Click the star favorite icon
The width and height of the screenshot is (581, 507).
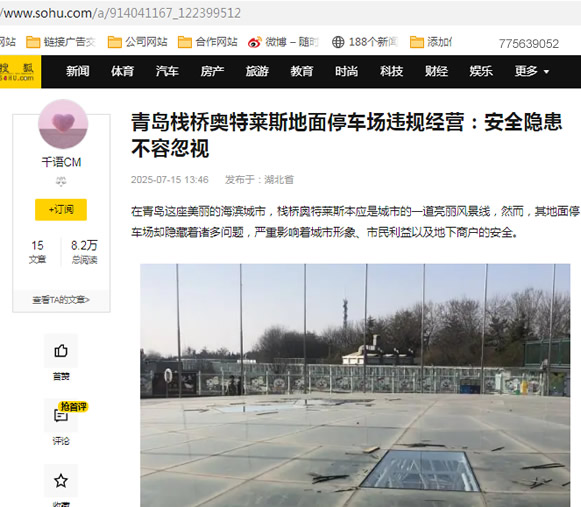point(61,481)
